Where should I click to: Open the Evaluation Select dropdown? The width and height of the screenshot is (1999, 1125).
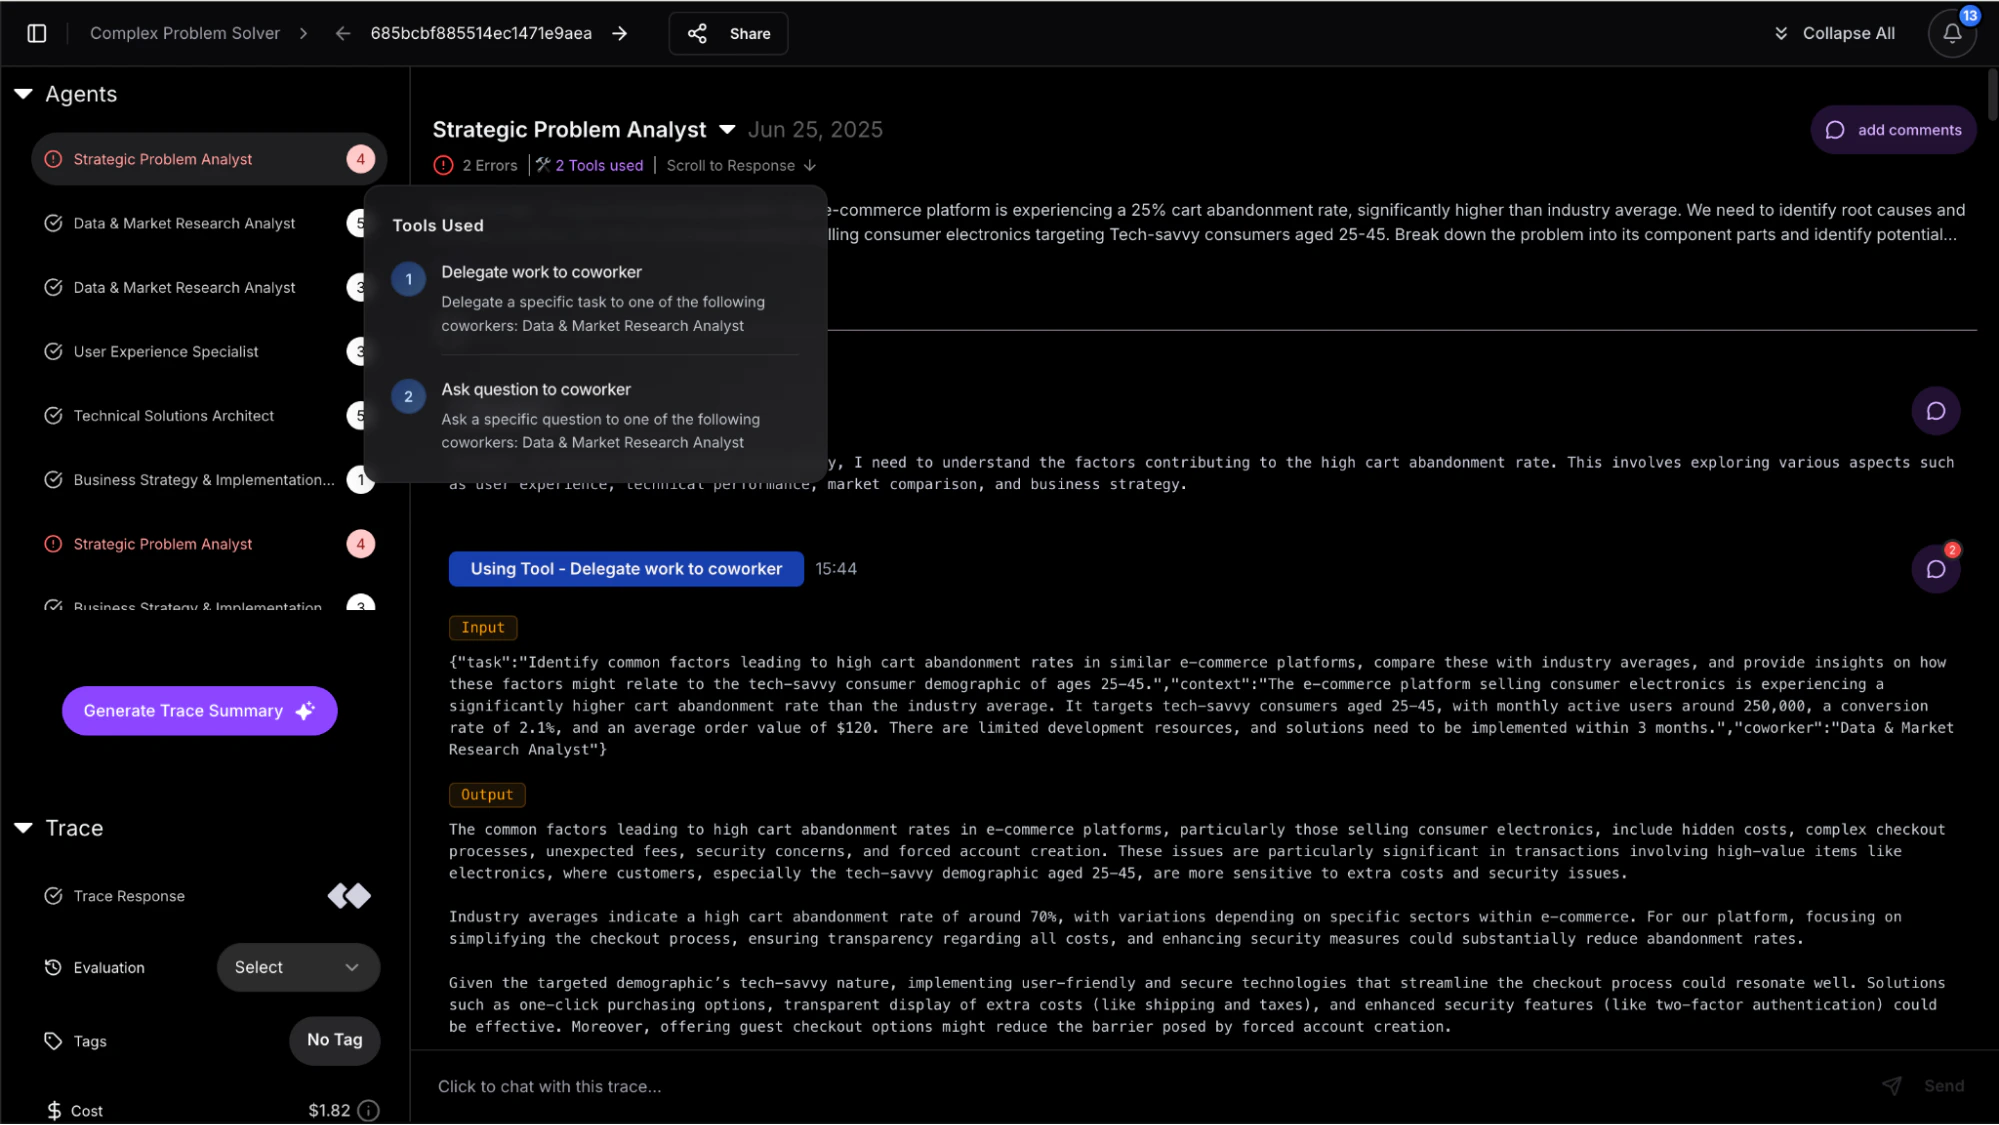(x=297, y=967)
